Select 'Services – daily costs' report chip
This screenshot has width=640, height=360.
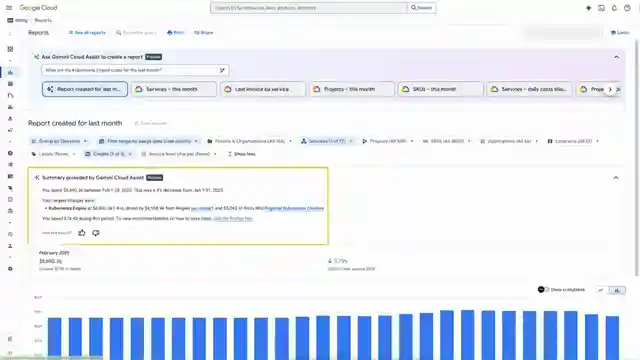click(530, 89)
